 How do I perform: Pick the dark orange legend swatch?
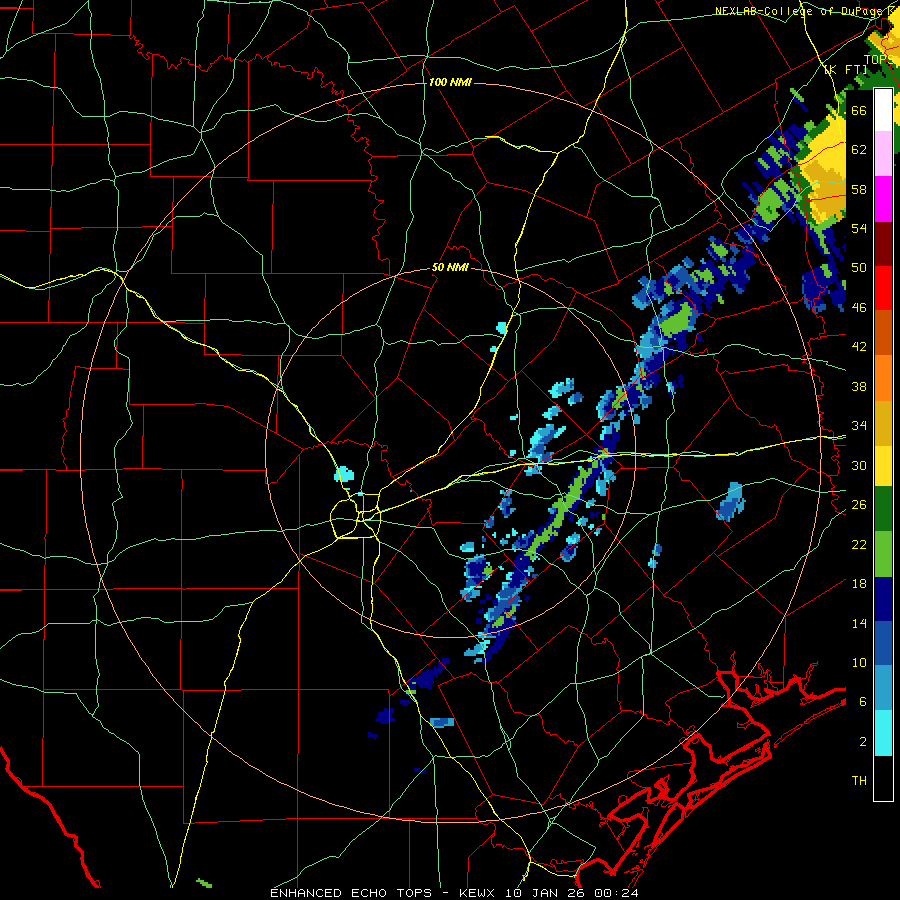[883, 332]
